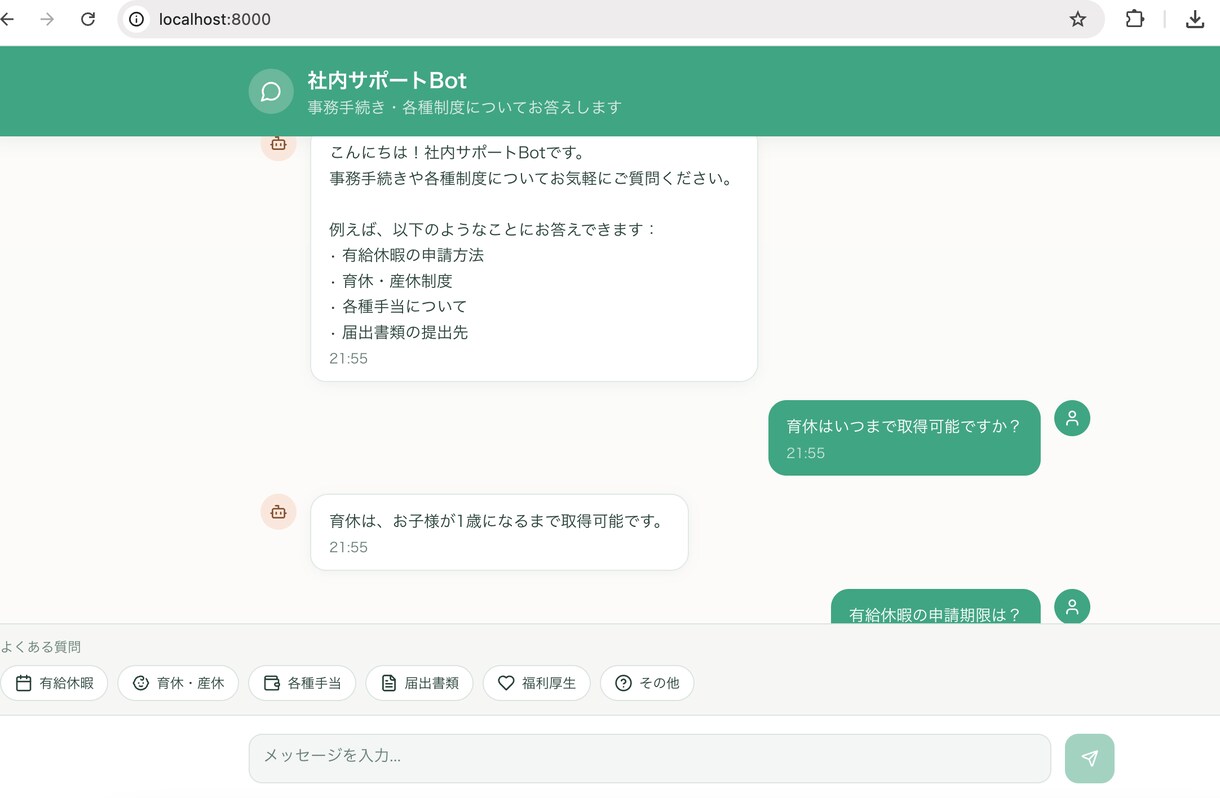Viewport: 1220px width, 798px height.
Task: Click the 事務手続き・各種制度についてお答えします subtitle
Action: pos(464,107)
